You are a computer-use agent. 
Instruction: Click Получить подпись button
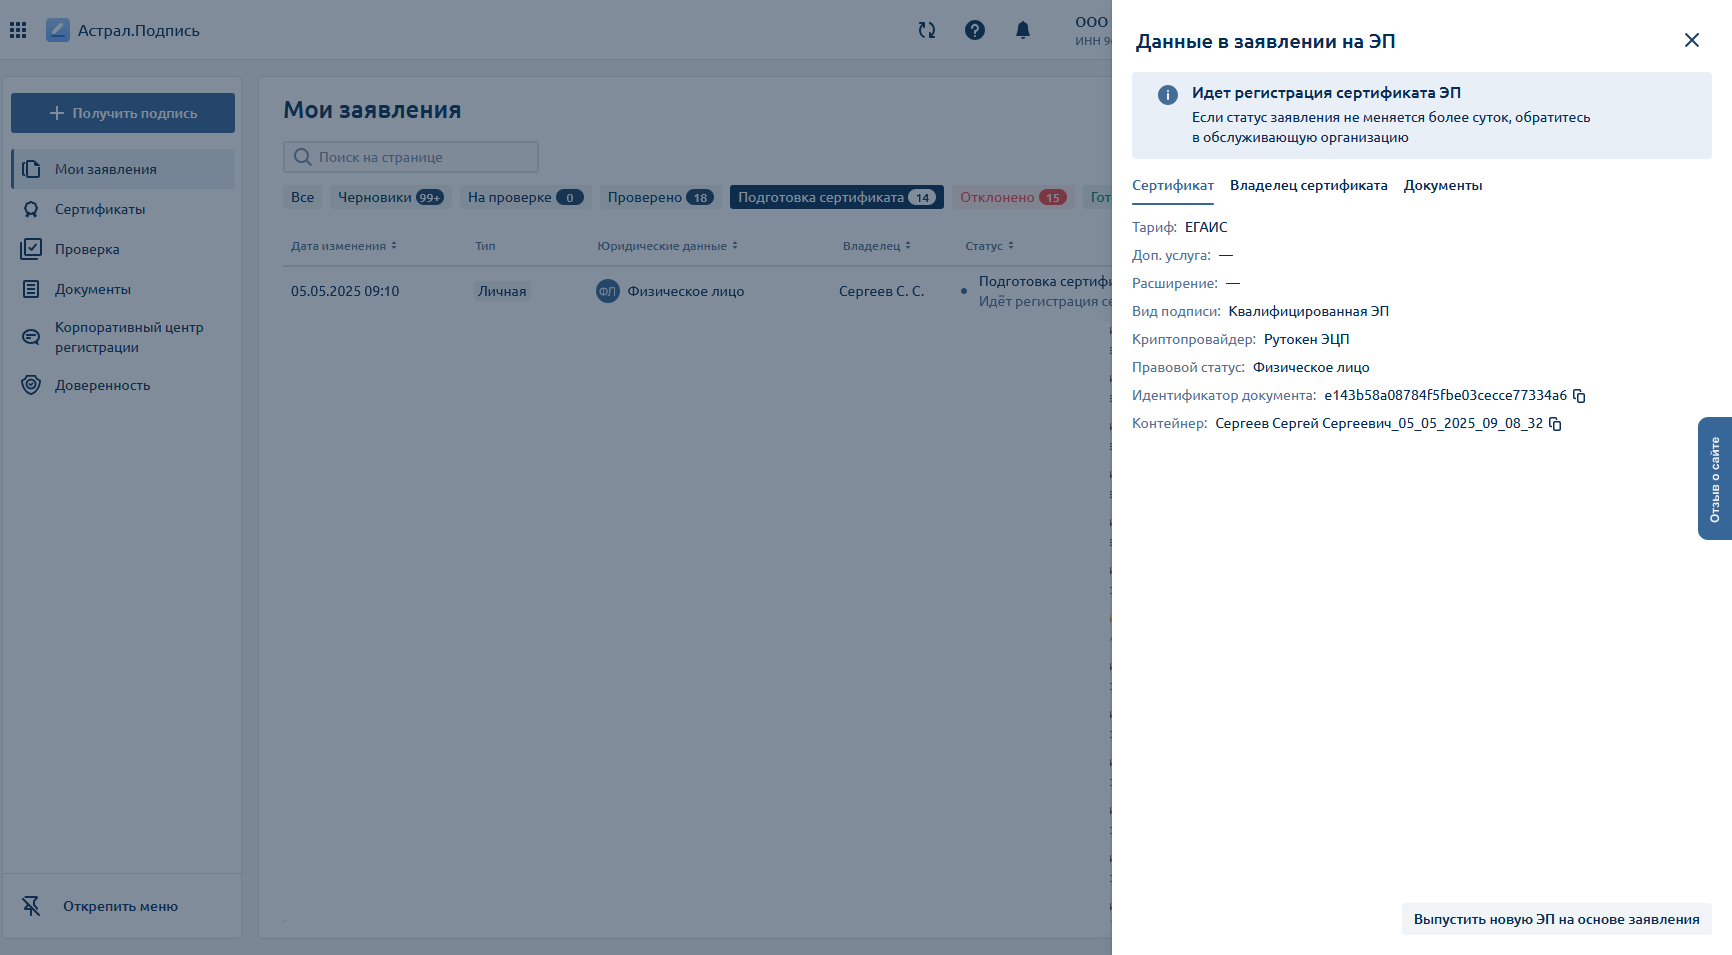[123, 113]
